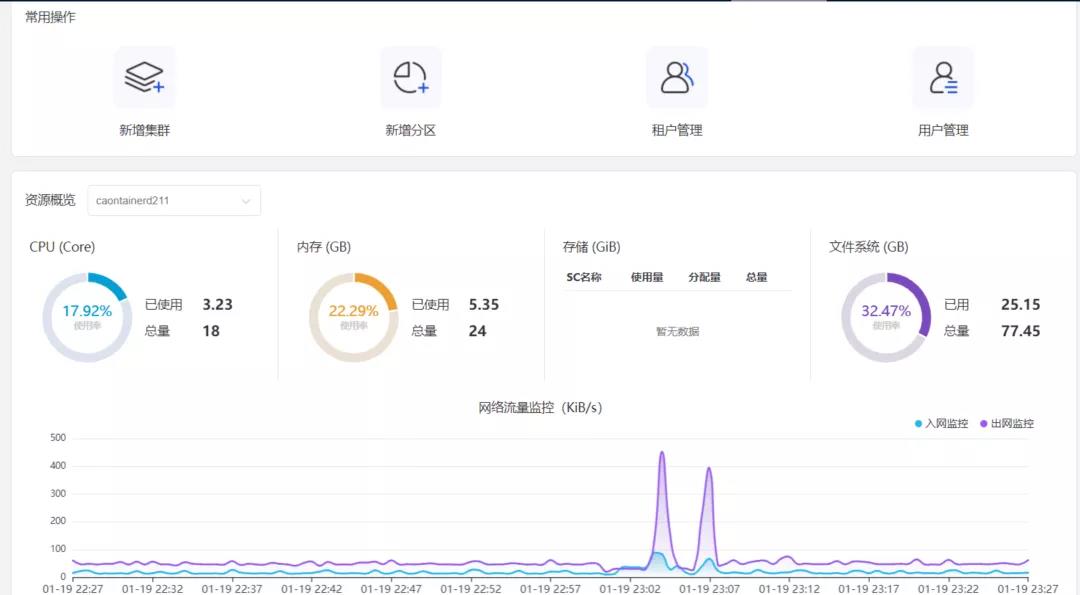Image resolution: width=1080 pixels, height=595 pixels.
Task: Click the 500 y-axis label
Action: coord(58,437)
